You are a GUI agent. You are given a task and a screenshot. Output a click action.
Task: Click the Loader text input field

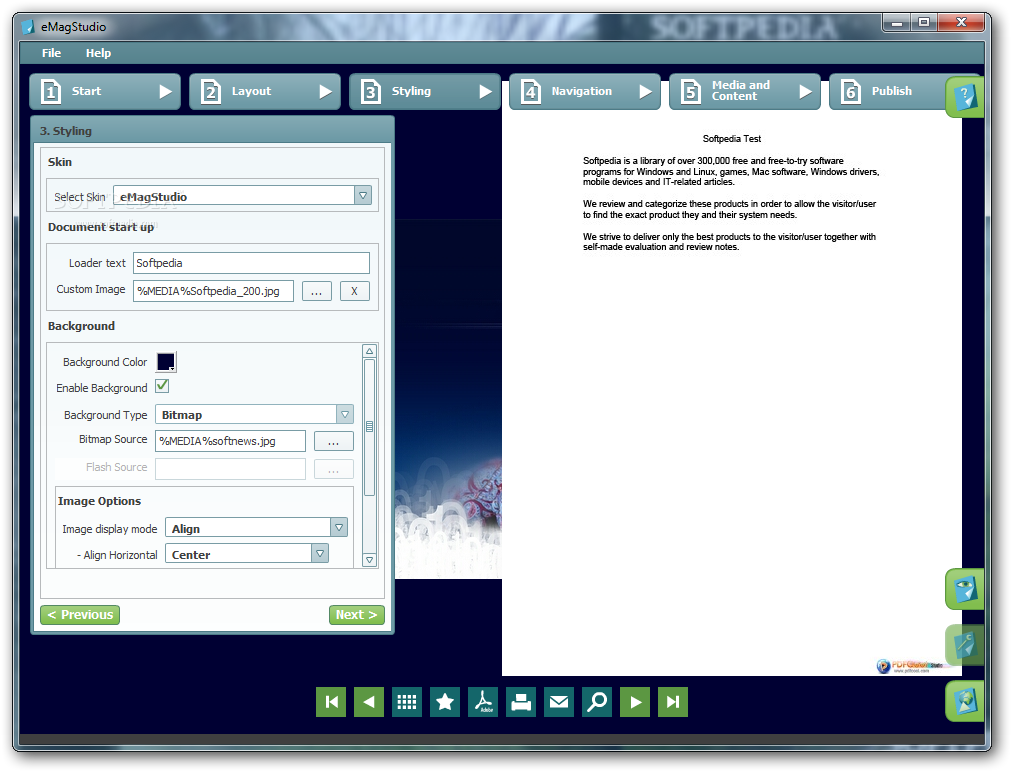point(251,263)
